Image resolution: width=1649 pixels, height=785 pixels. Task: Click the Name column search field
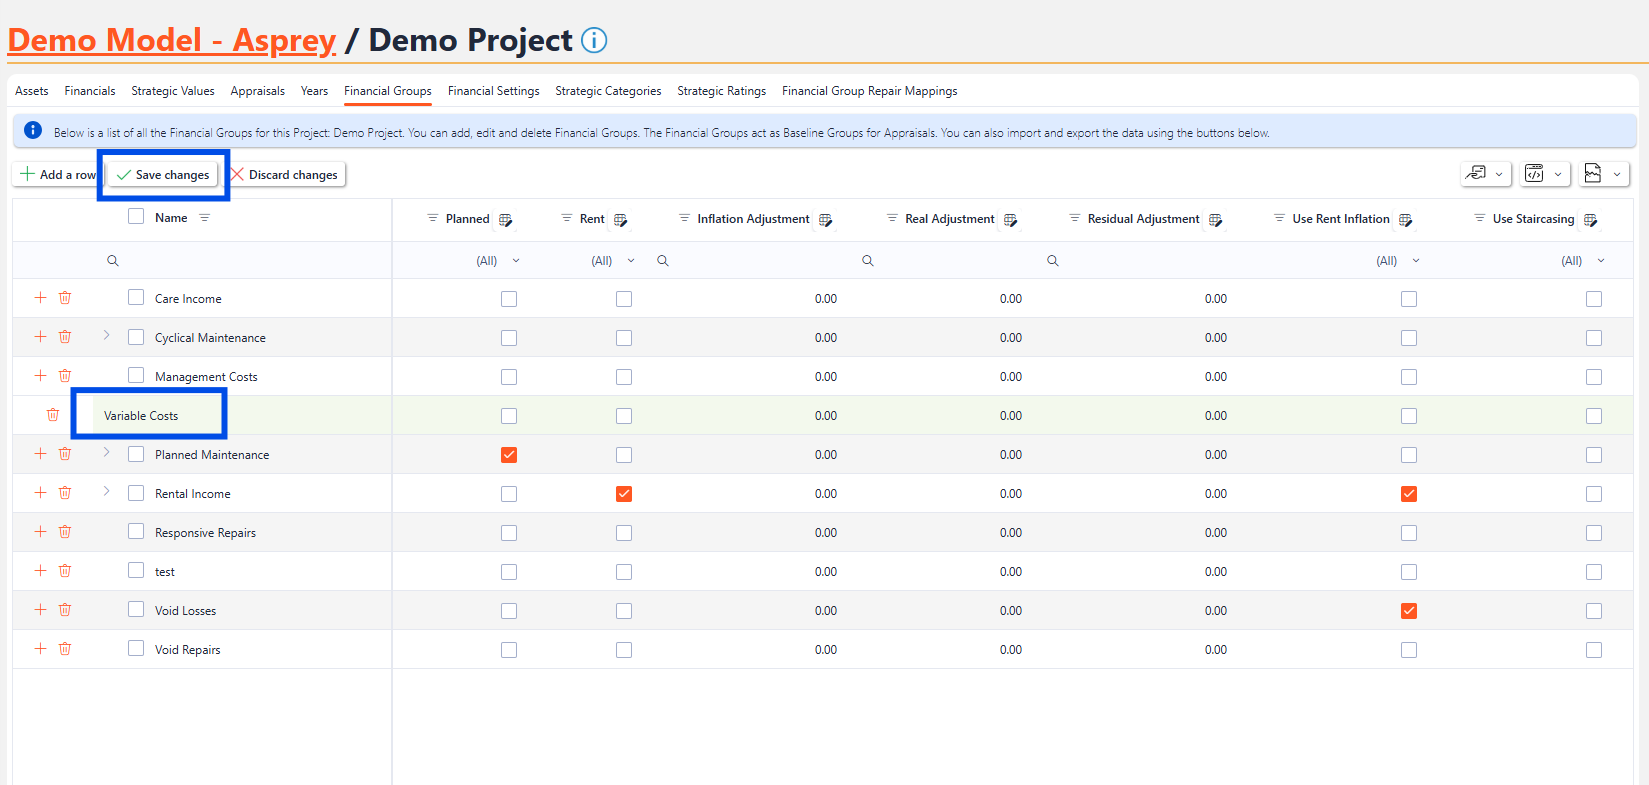250,261
